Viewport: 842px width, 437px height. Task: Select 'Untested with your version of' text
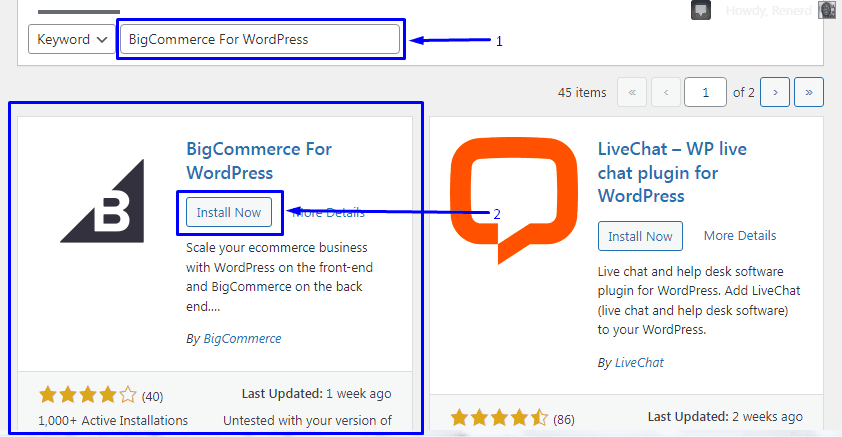pos(307,420)
